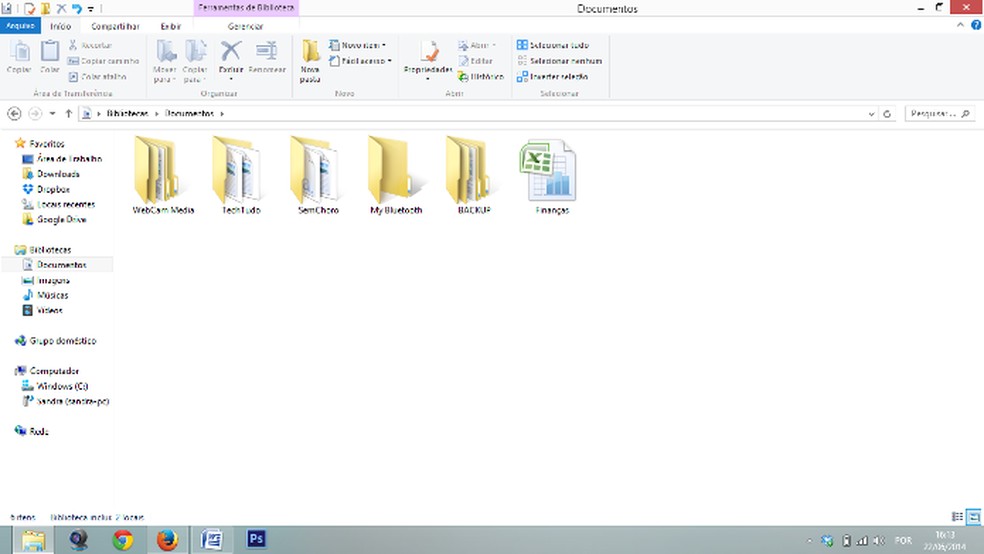Click the Pesquisar search field
Screen dimensions: 984x554
click(939, 114)
